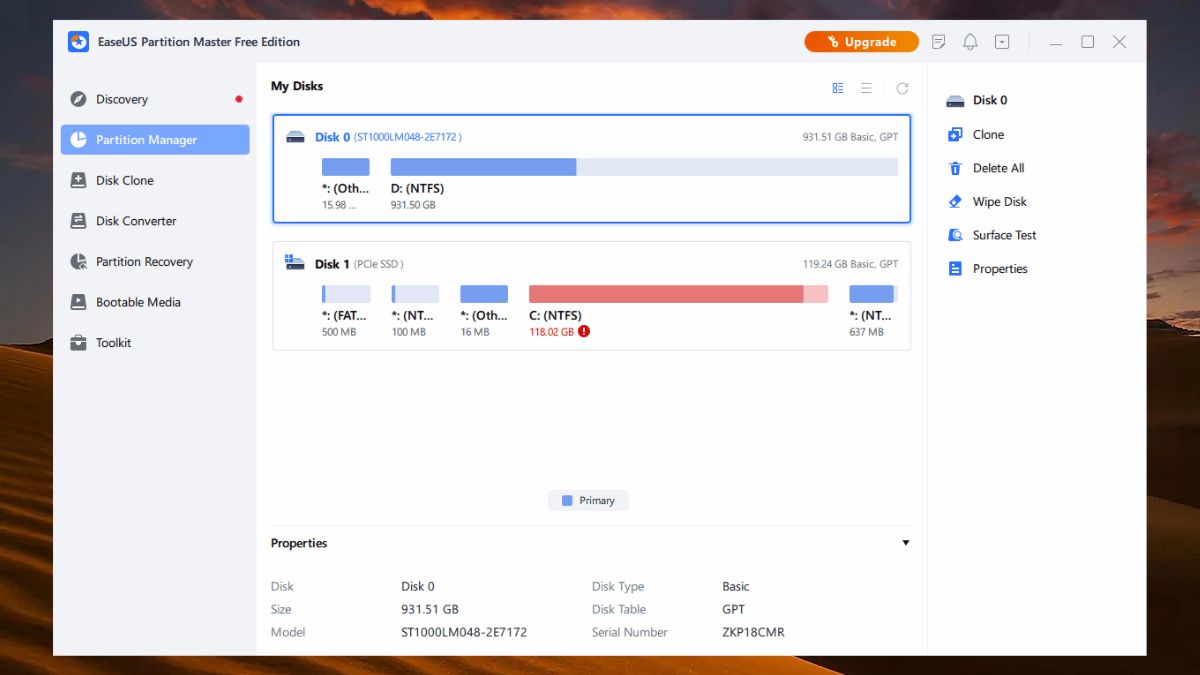Select the Partition Manager pie icon
Image resolution: width=1200 pixels, height=675 pixels.
pos(78,140)
